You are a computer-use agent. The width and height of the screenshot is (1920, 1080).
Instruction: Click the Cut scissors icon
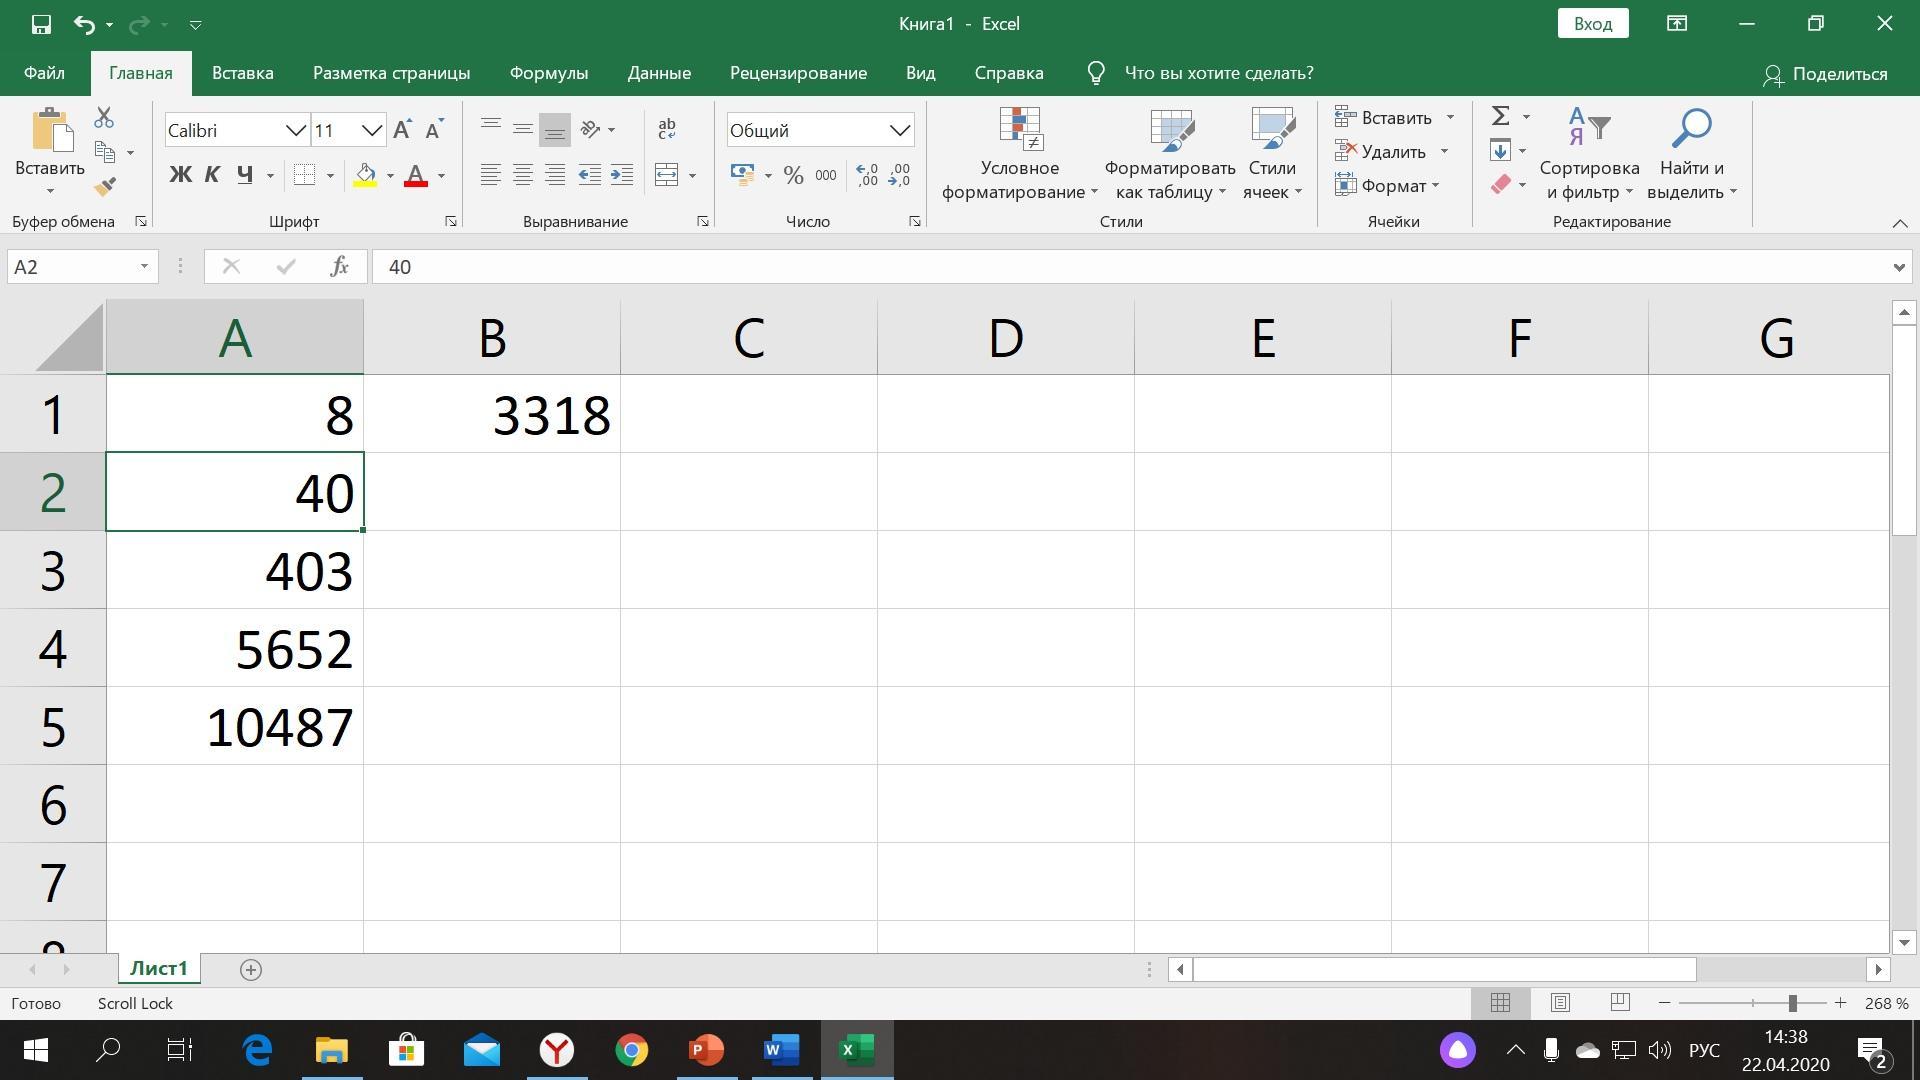point(104,118)
